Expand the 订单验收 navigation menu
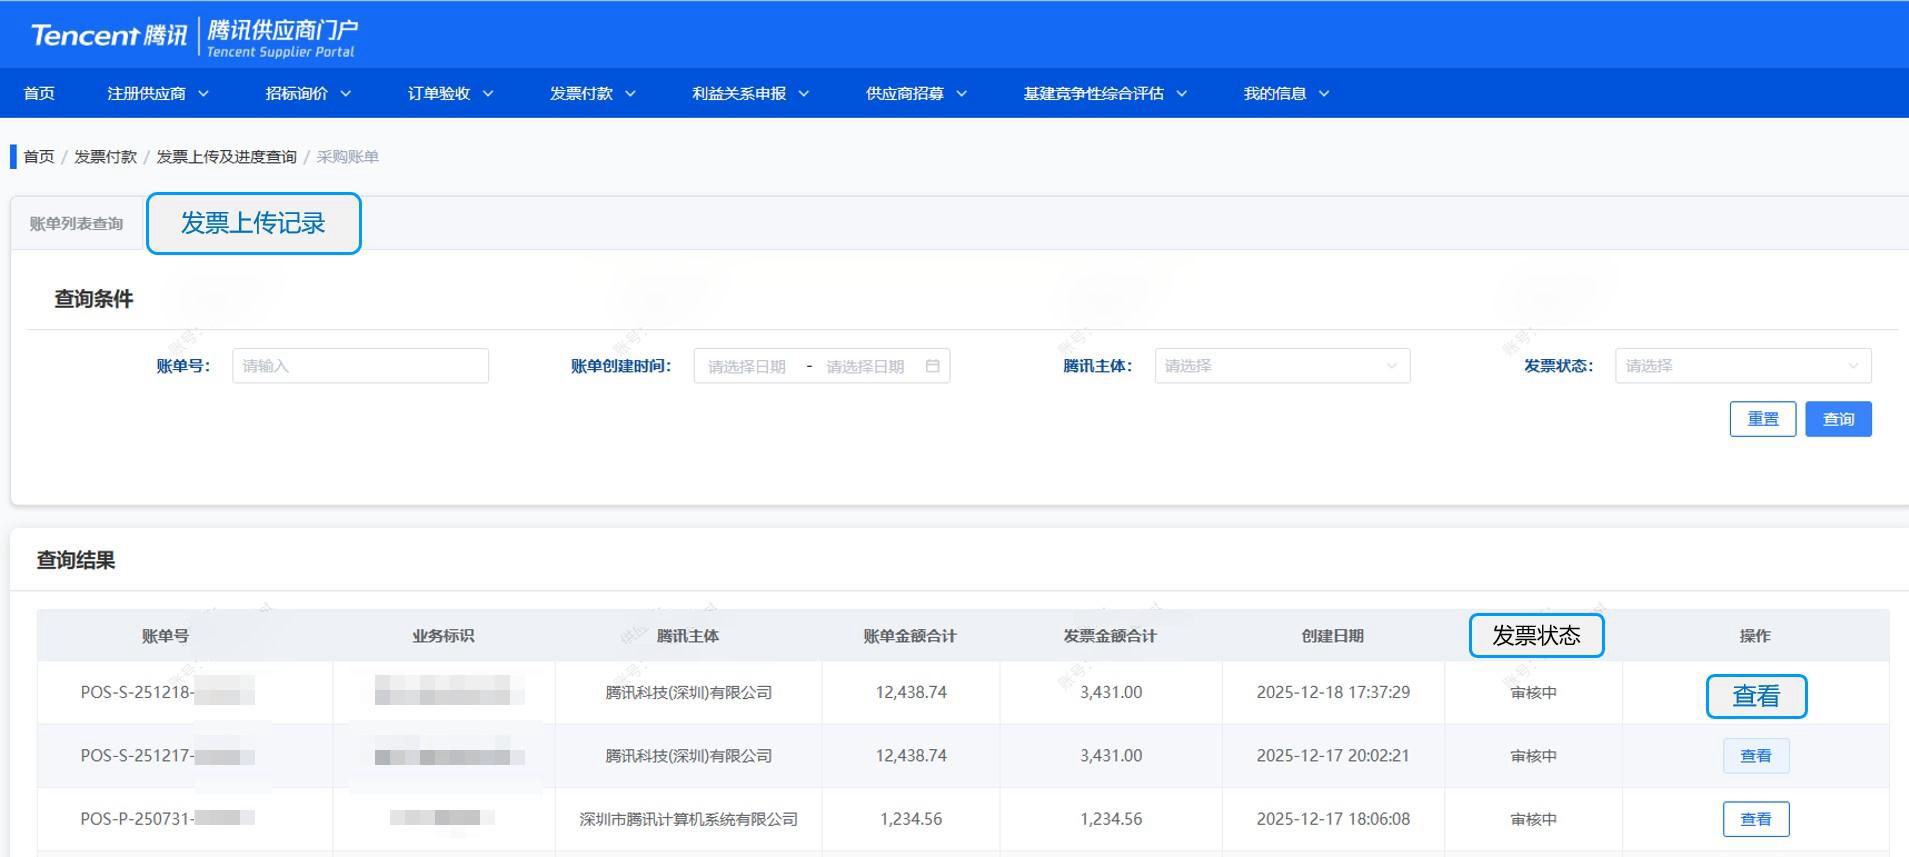The width and height of the screenshot is (1909, 857). pos(450,93)
